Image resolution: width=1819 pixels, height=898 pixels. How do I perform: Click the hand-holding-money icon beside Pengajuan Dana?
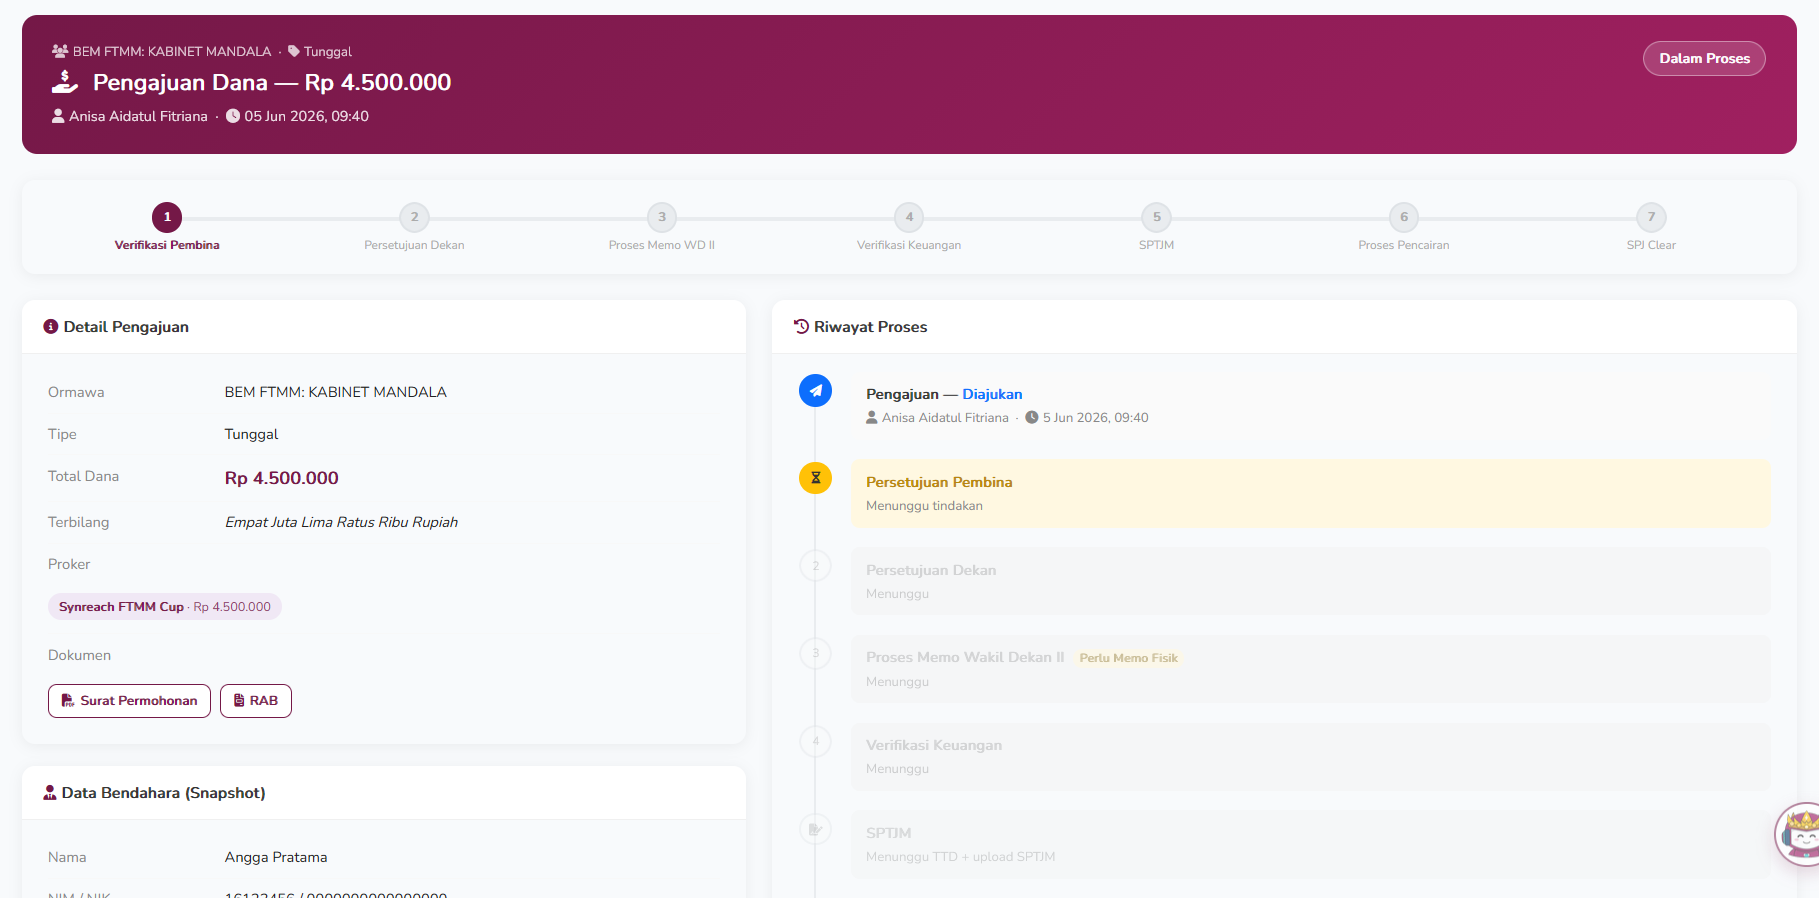click(65, 82)
